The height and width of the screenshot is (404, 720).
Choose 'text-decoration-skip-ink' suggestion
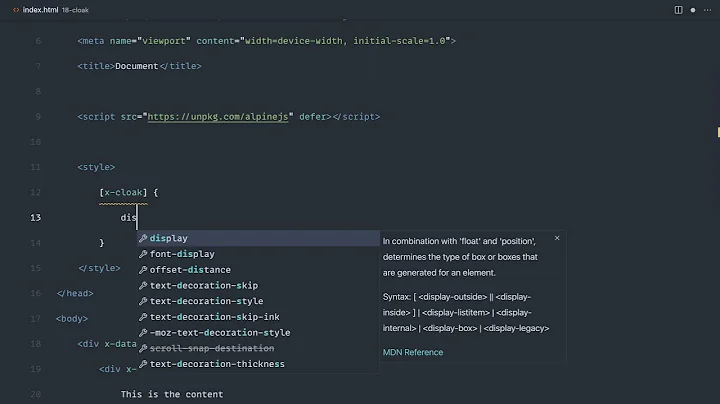[259, 317]
